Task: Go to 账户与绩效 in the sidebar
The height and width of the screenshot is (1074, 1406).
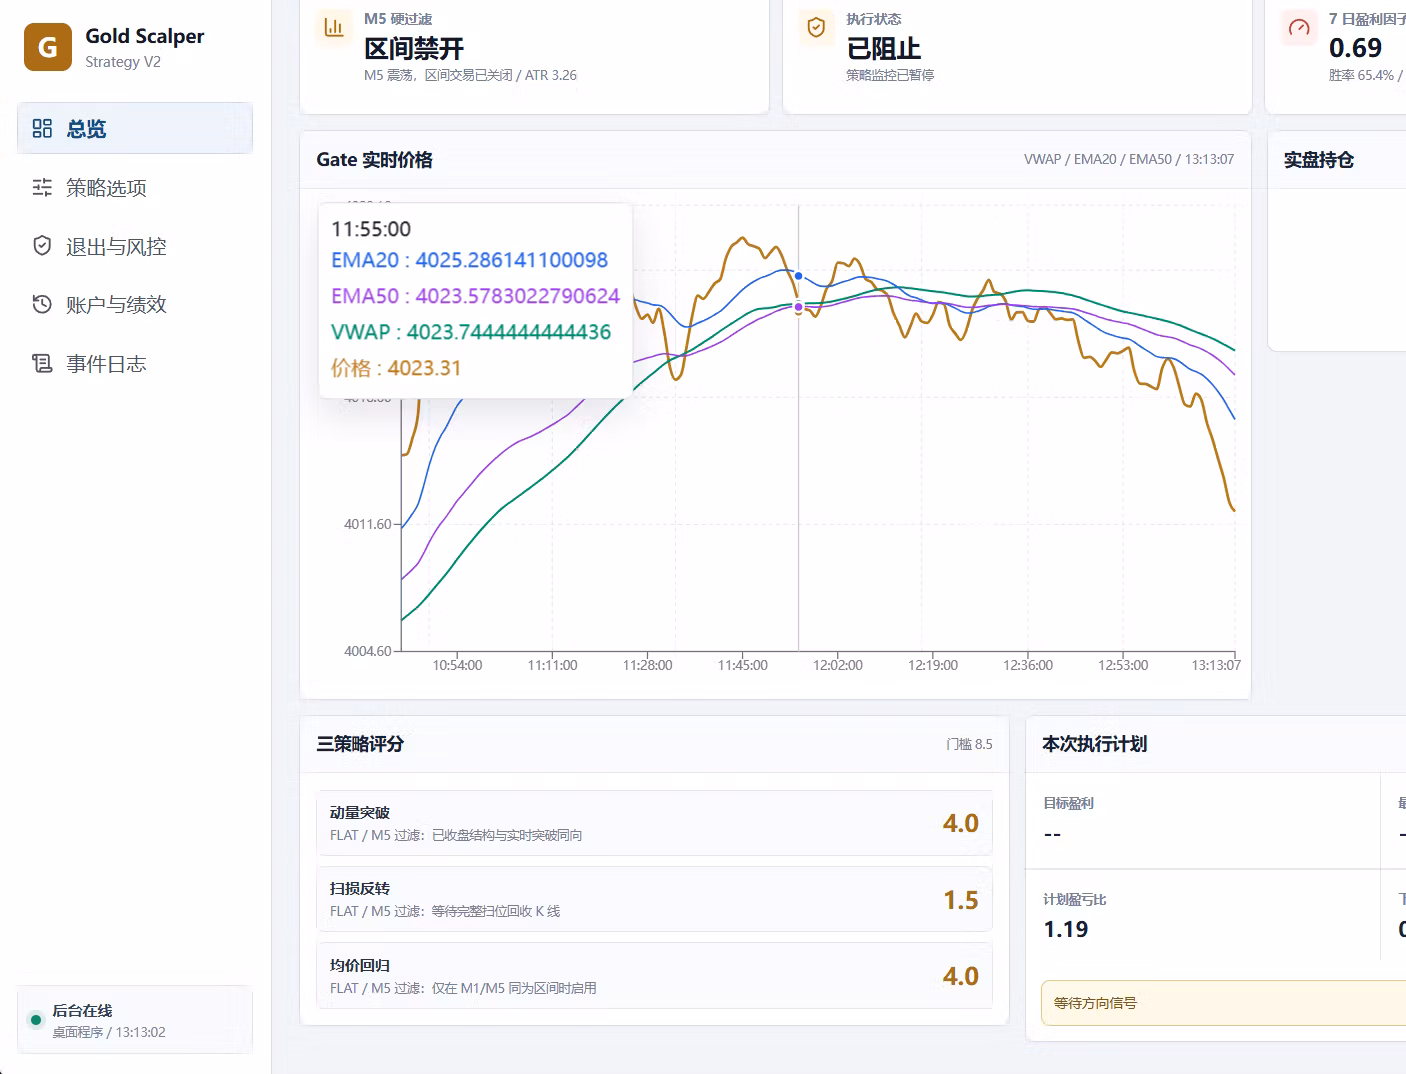Action: [135, 305]
